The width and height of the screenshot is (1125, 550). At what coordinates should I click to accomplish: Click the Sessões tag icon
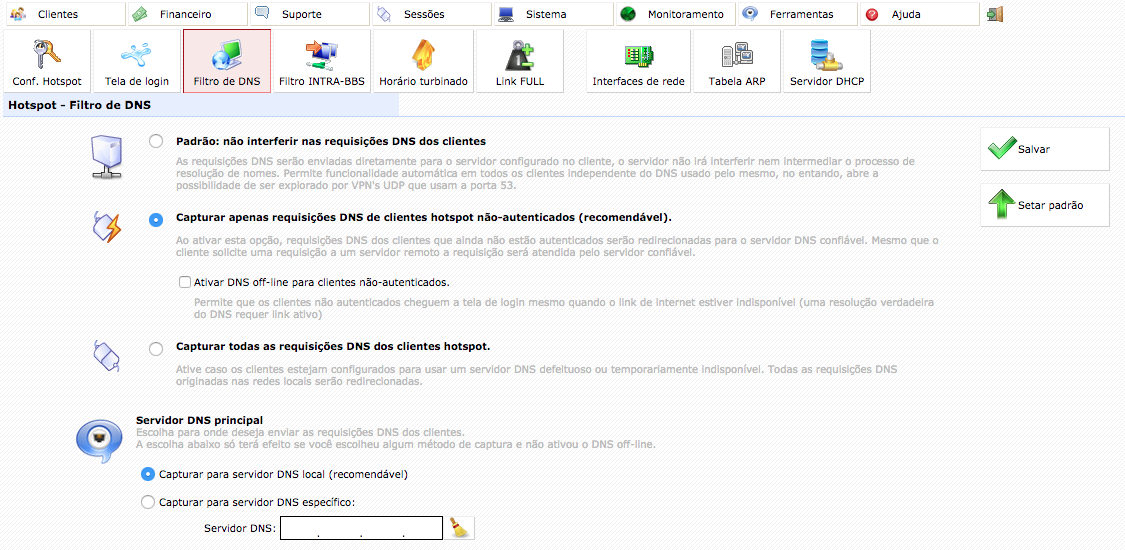pos(385,14)
